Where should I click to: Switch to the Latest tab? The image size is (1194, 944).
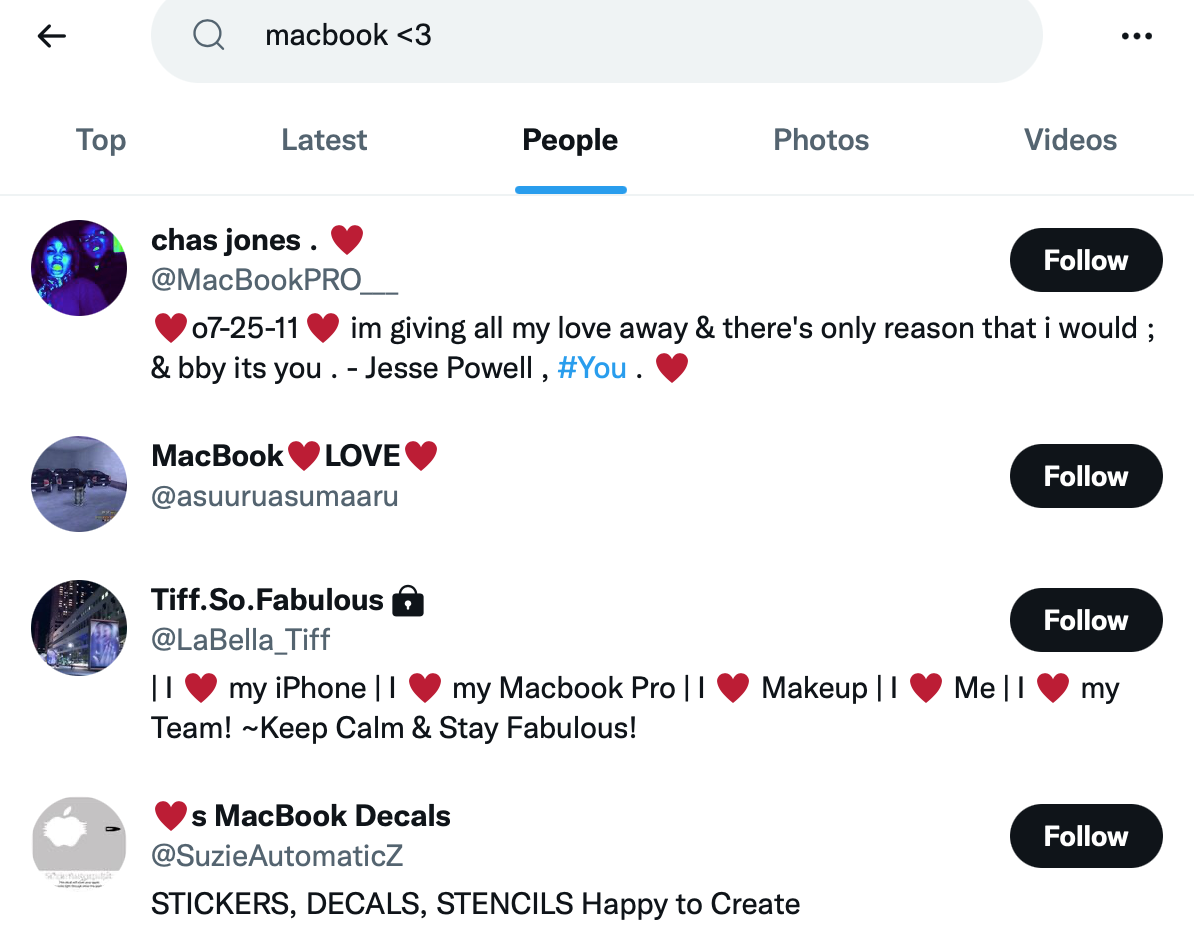324,140
